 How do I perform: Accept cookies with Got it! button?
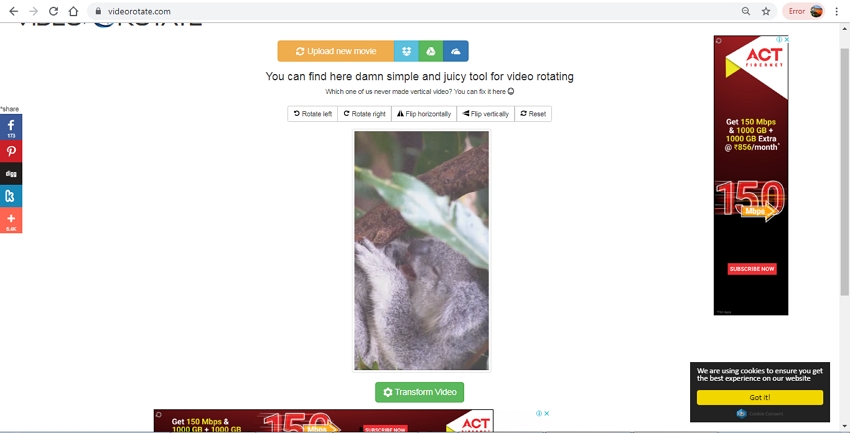[759, 397]
